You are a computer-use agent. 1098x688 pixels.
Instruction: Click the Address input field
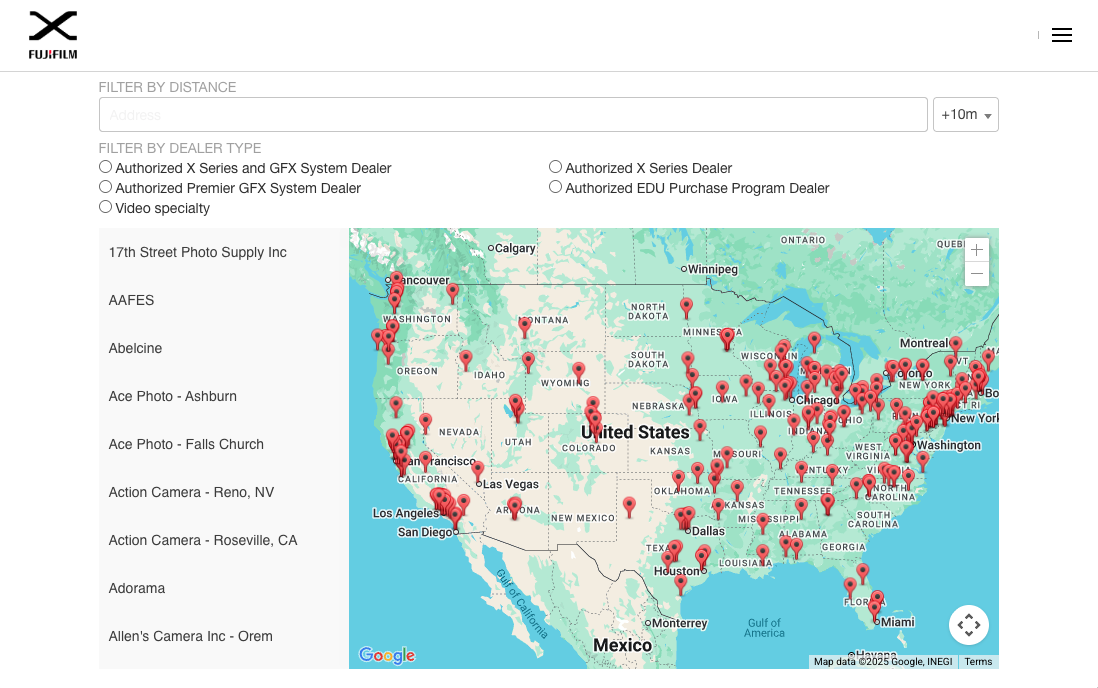point(513,115)
